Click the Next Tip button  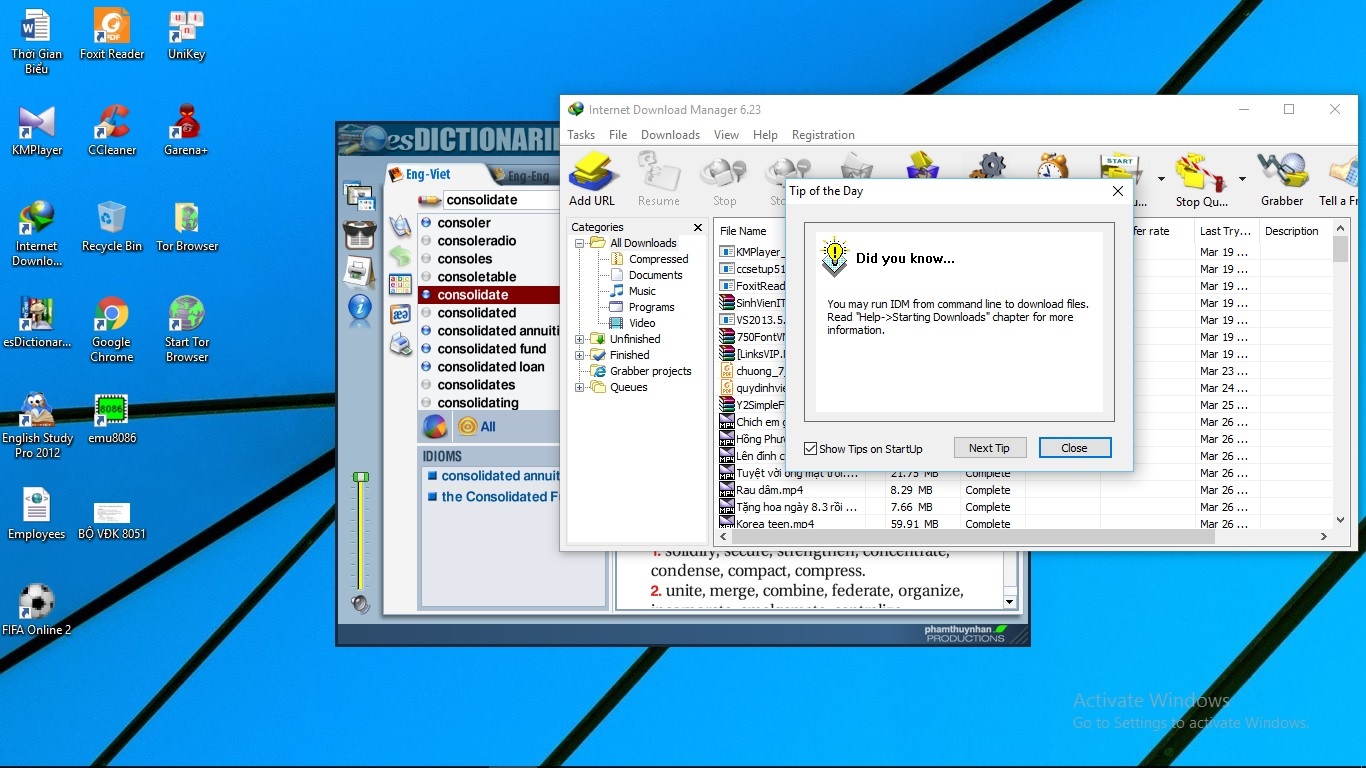(989, 448)
